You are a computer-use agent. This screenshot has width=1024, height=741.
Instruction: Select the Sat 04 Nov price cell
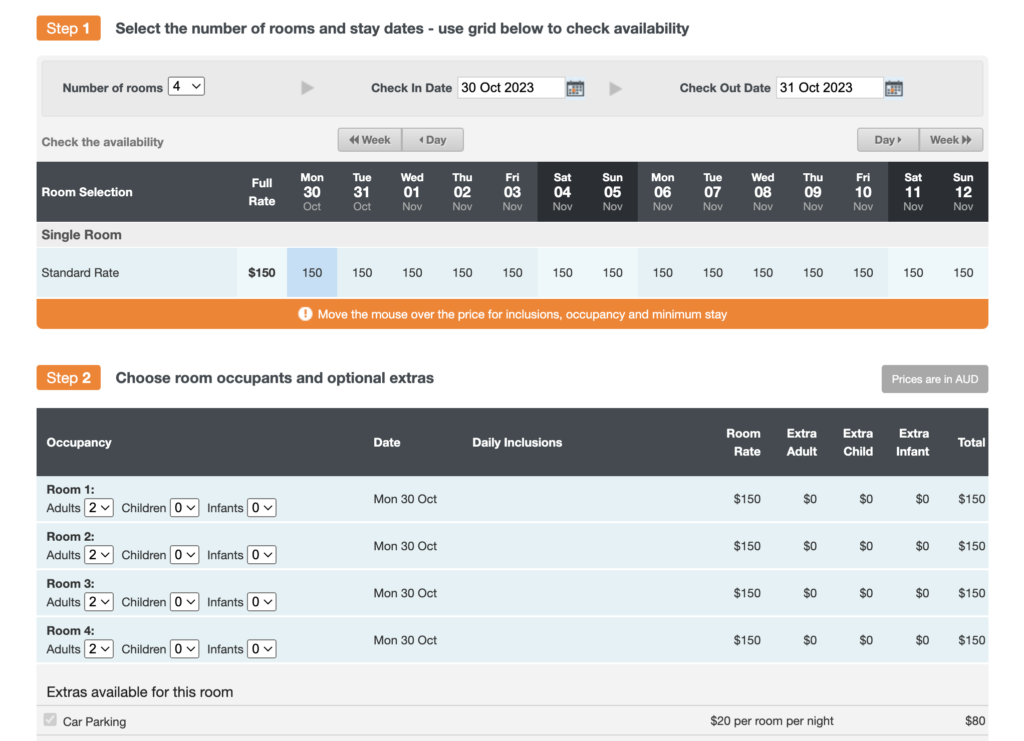point(563,273)
